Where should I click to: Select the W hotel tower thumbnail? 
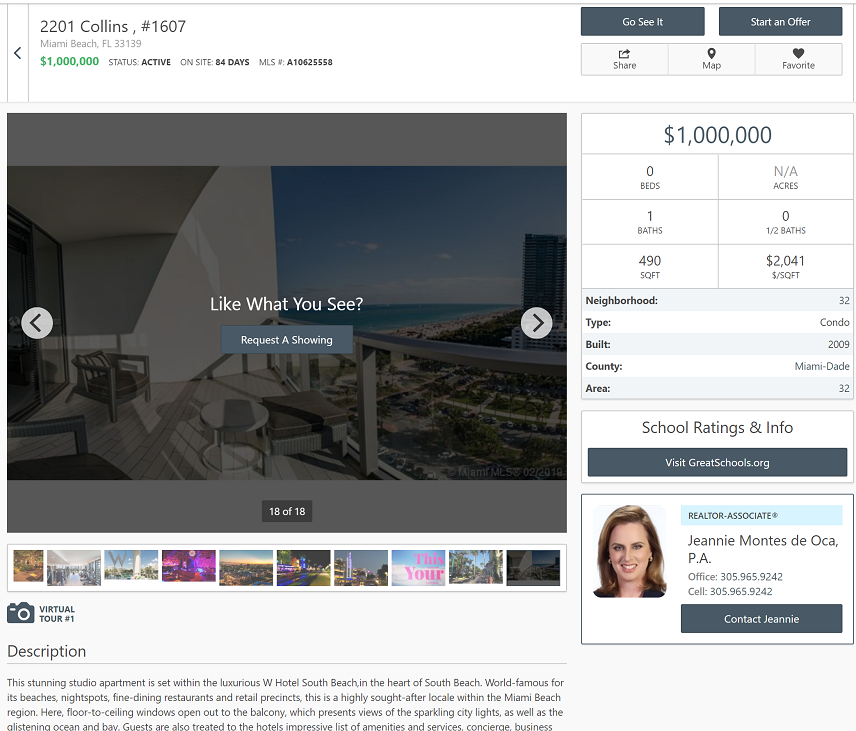(x=131, y=568)
